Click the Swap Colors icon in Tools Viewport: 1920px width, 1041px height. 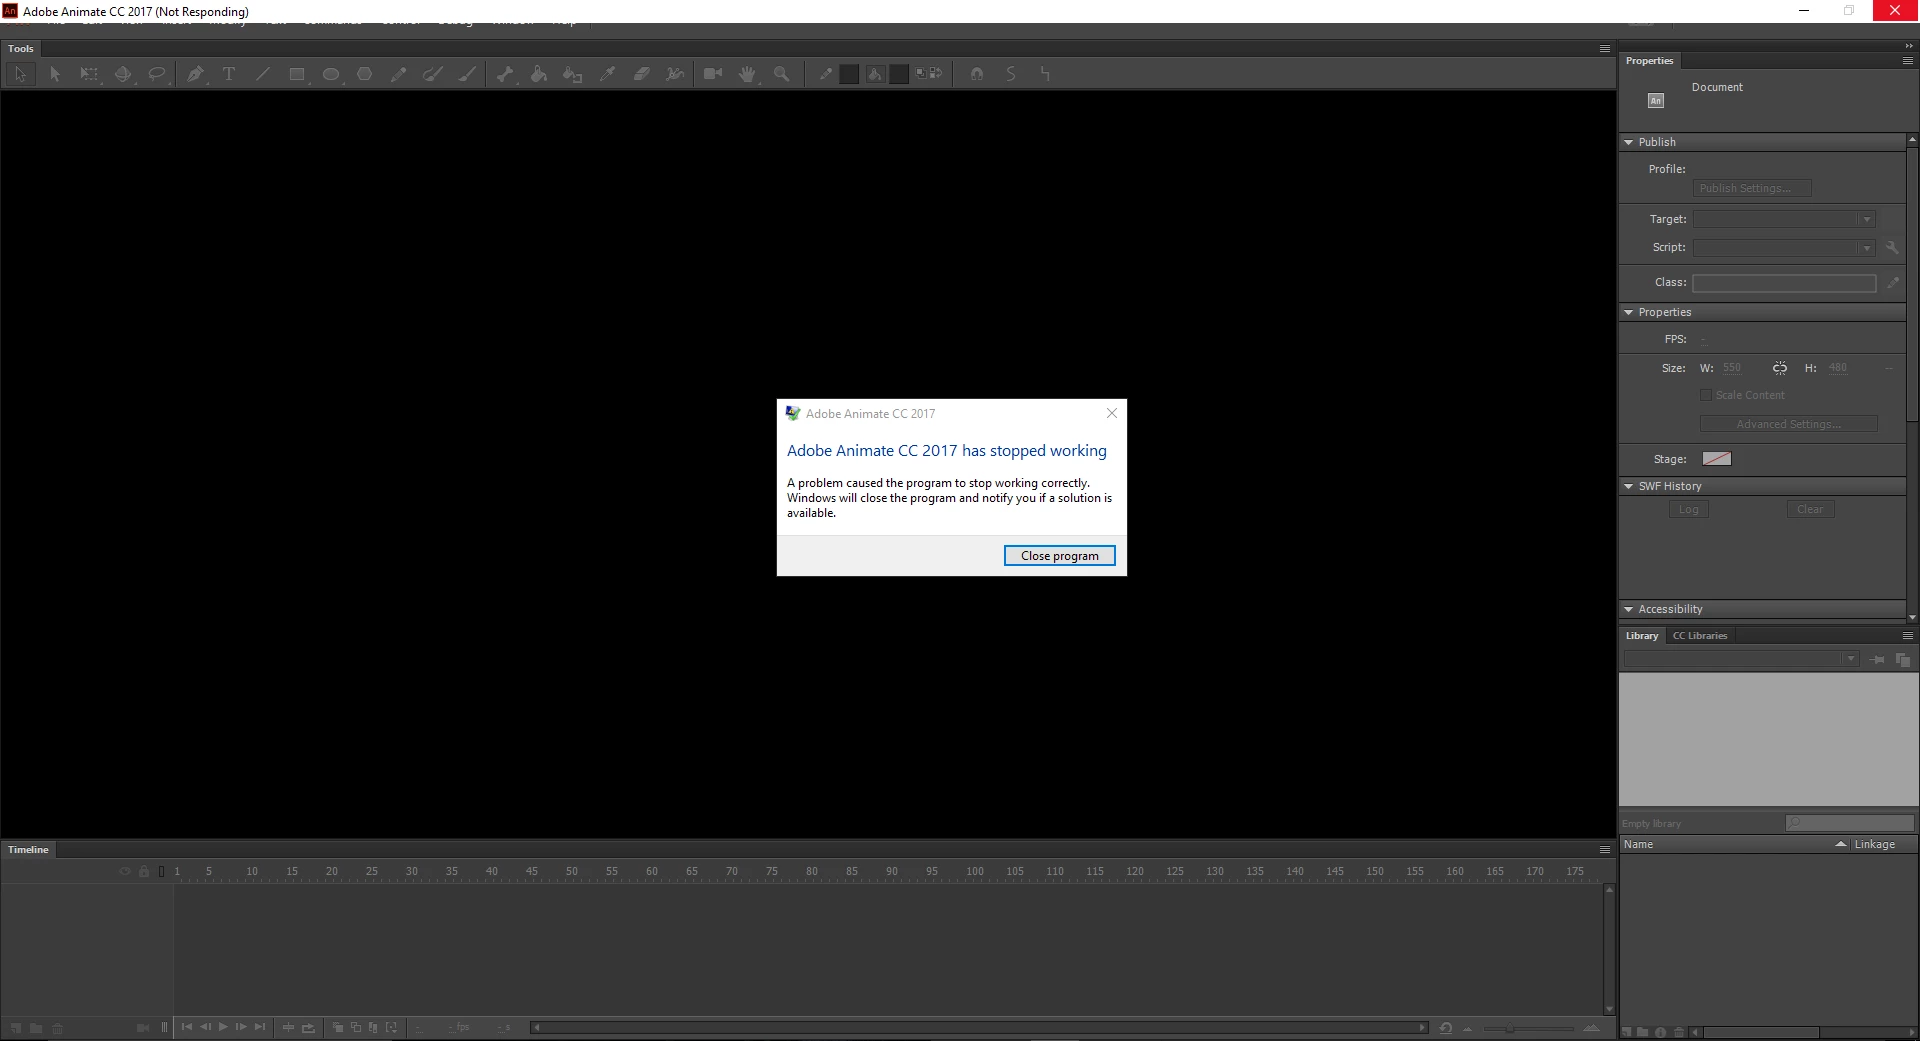936,73
